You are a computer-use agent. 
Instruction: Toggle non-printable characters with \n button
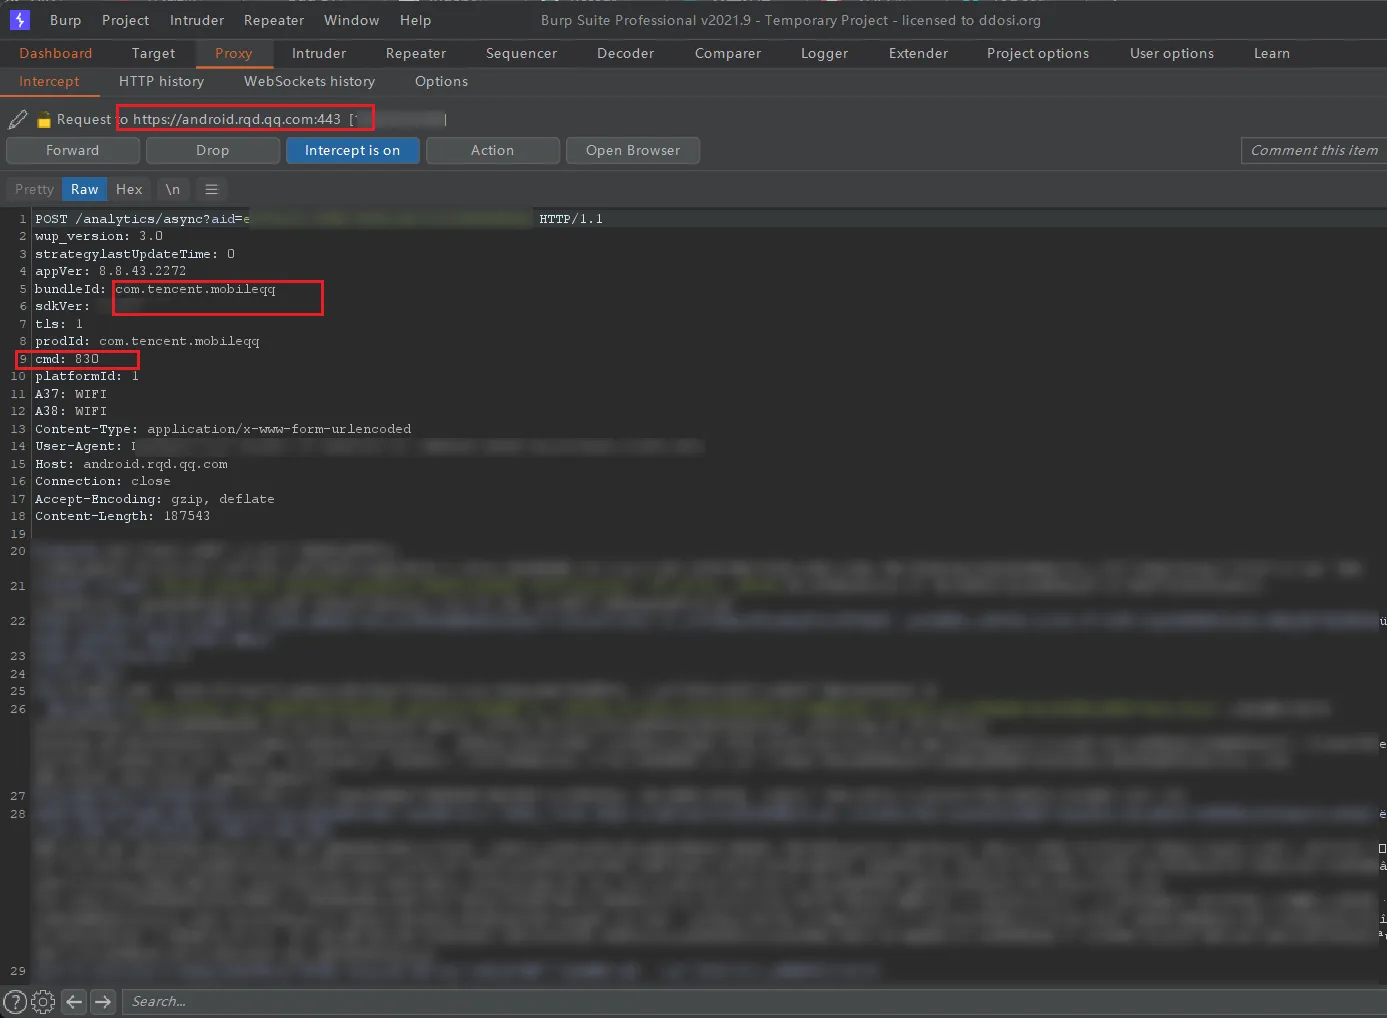click(173, 189)
